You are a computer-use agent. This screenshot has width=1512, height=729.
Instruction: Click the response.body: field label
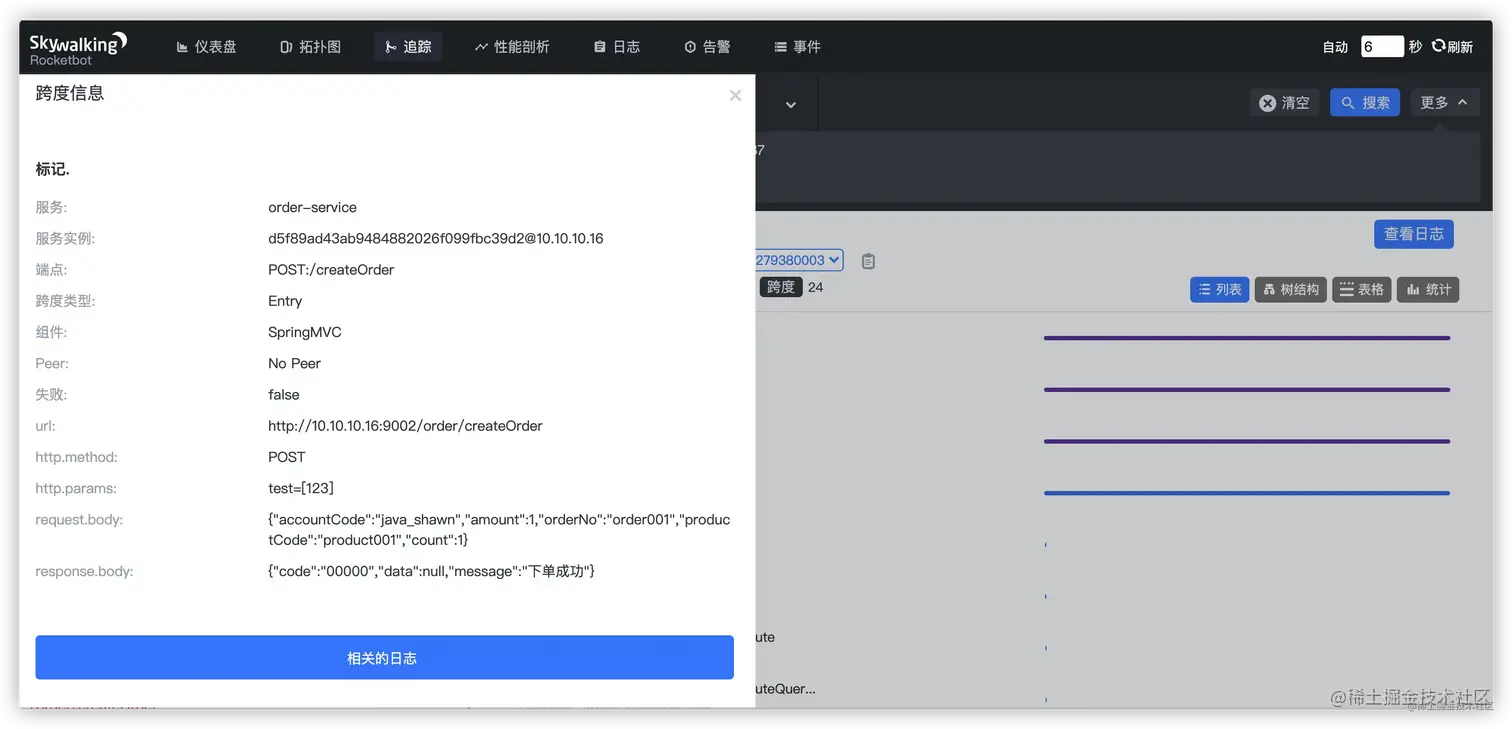[84, 572]
